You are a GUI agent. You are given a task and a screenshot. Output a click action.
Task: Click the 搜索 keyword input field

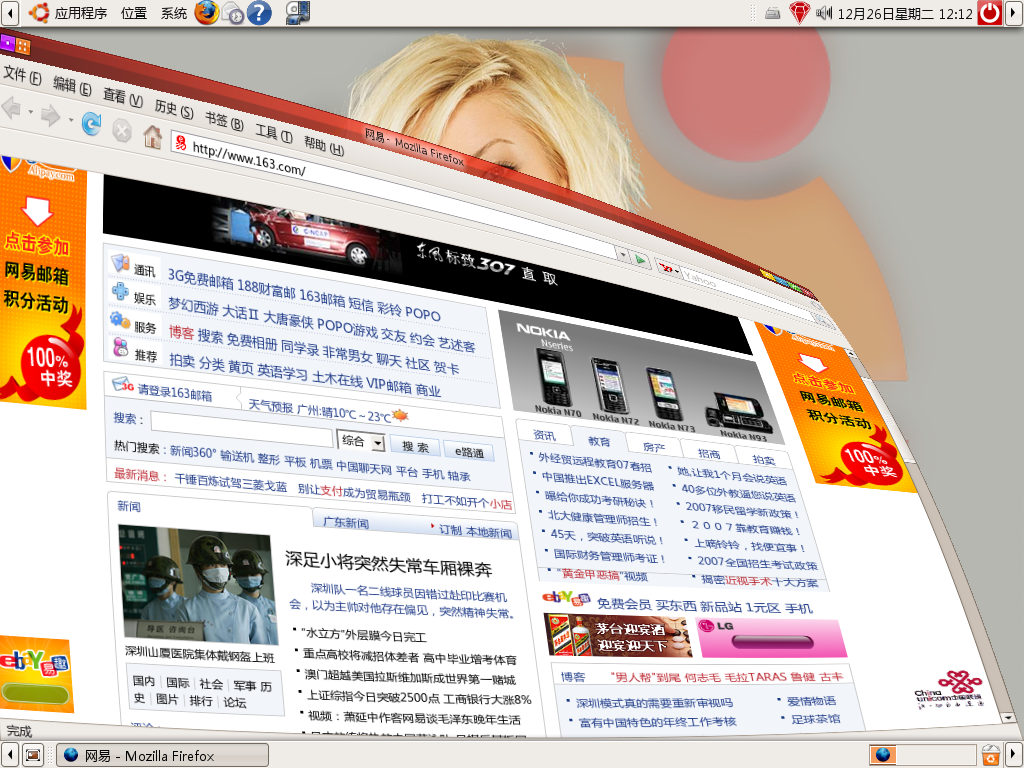click(242, 429)
